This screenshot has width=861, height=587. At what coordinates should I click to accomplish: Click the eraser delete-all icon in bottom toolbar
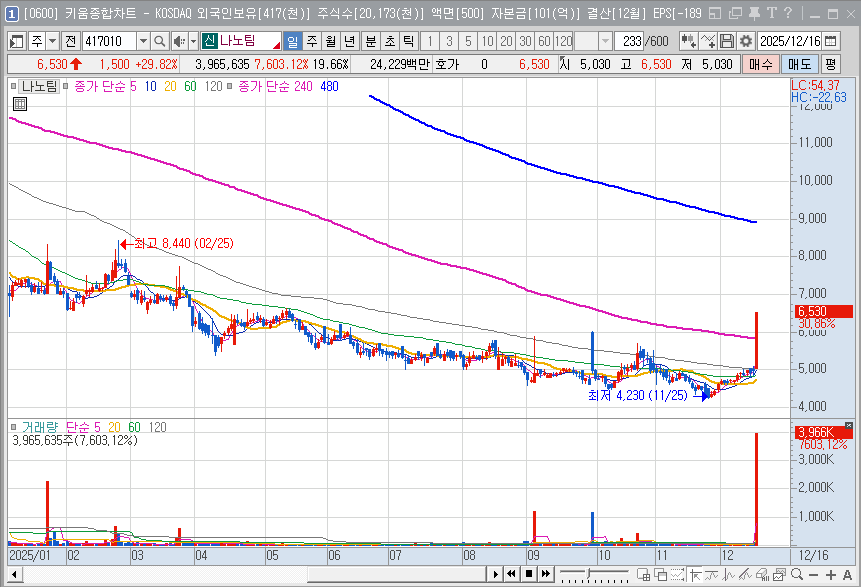tap(763, 575)
